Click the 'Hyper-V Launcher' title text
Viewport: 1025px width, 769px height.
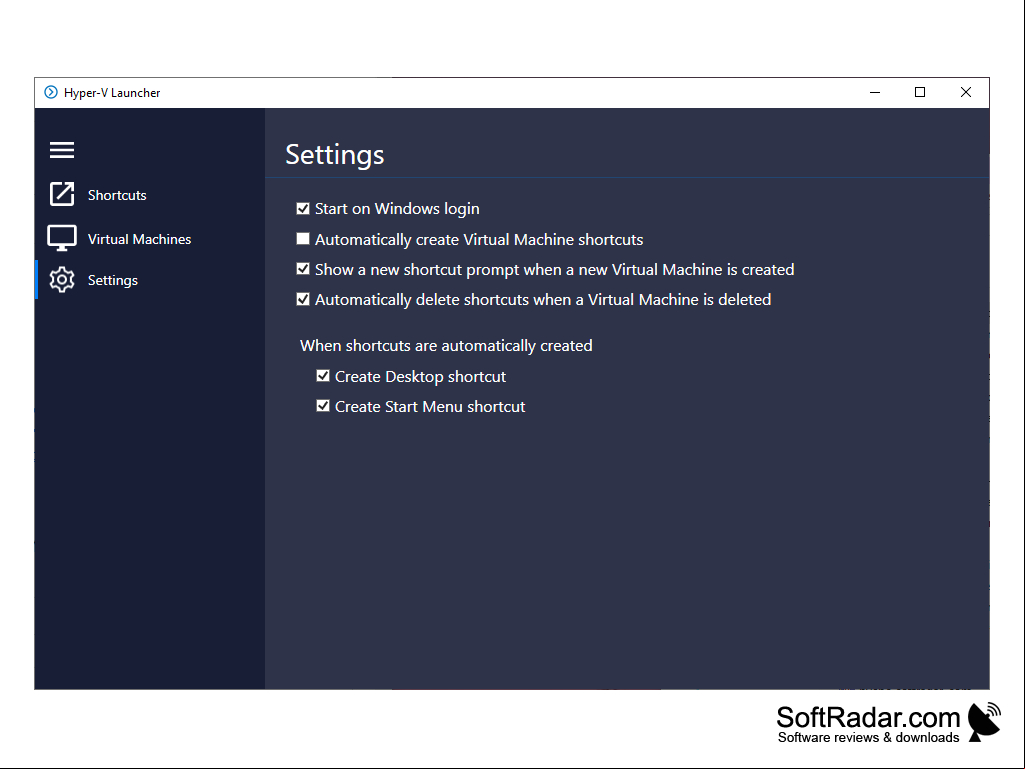point(112,93)
